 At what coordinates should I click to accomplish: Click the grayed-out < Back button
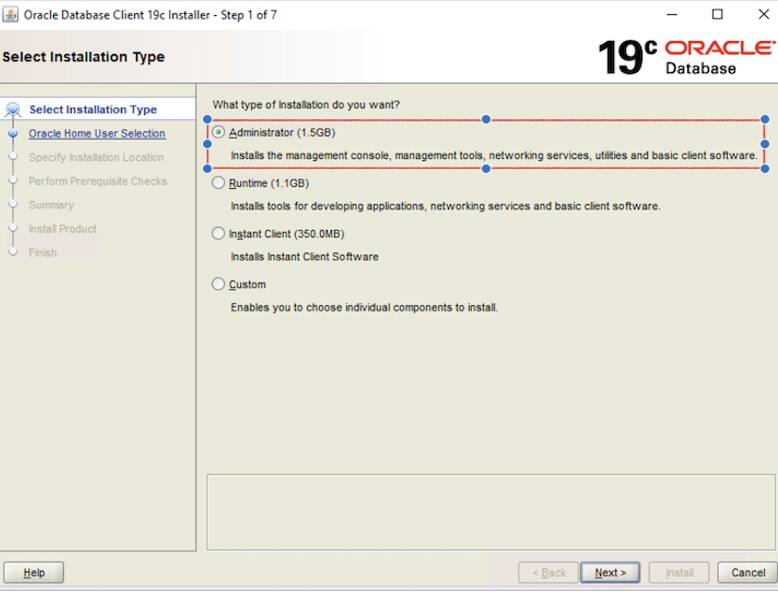tap(548, 573)
